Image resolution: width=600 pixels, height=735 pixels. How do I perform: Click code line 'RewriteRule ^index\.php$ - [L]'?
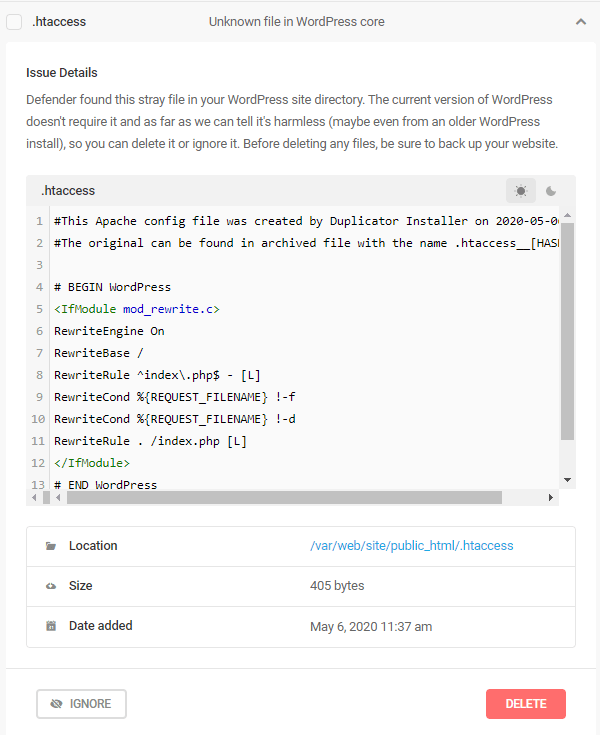click(x=157, y=375)
